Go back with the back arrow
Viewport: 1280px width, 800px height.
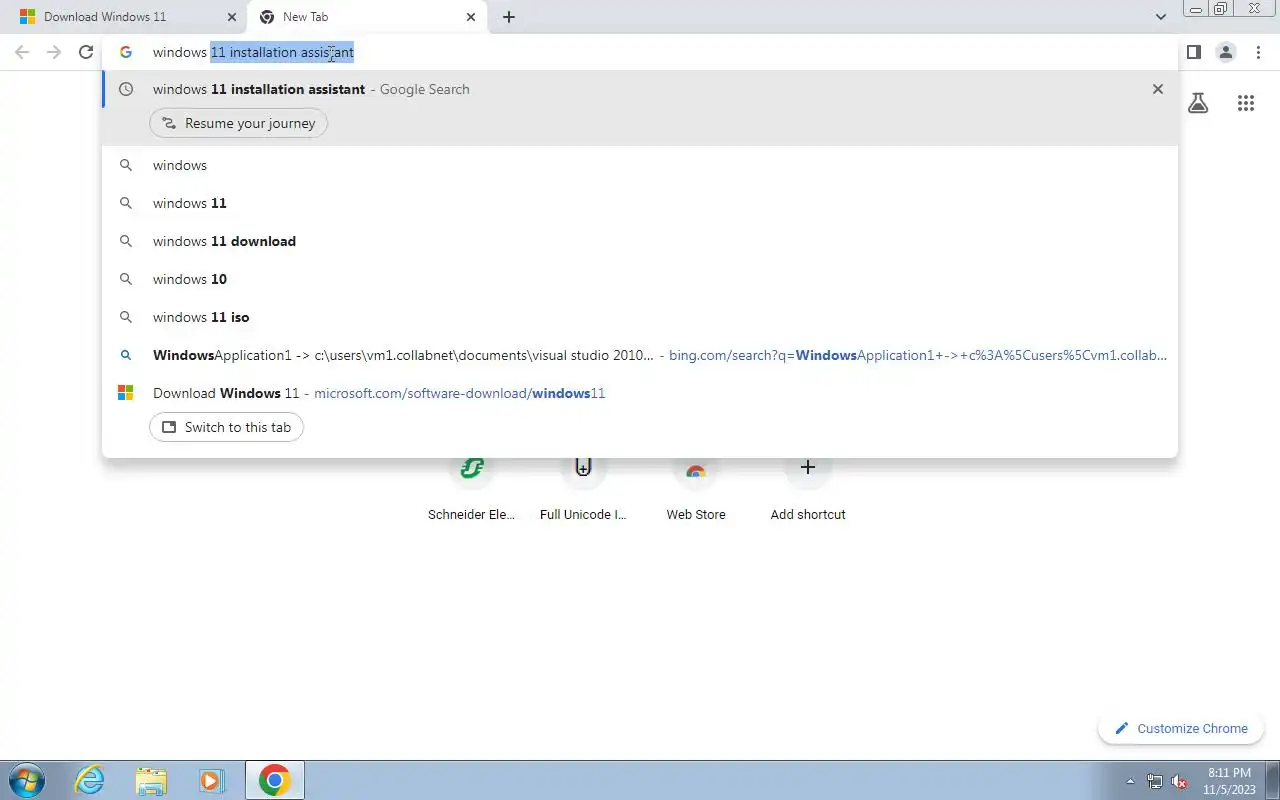pyautogui.click(x=22, y=52)
